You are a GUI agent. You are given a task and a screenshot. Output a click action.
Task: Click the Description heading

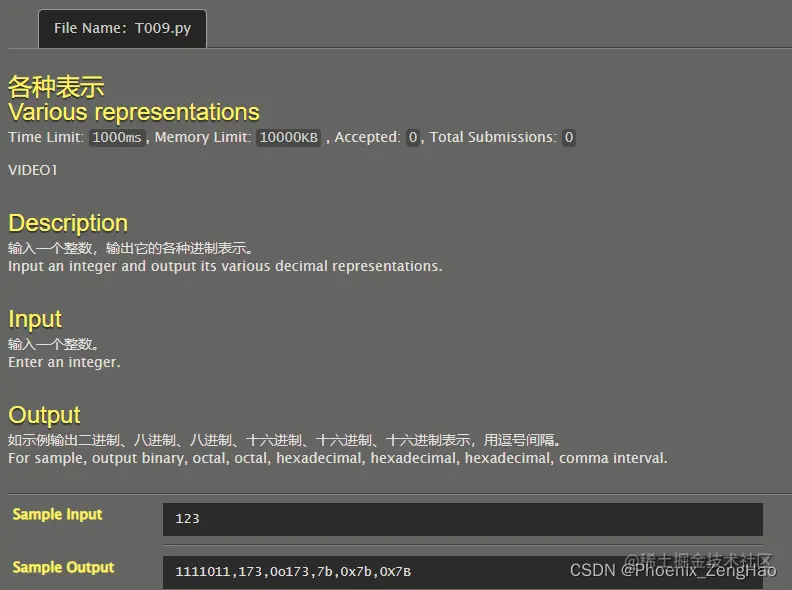(x=68, y=223)
